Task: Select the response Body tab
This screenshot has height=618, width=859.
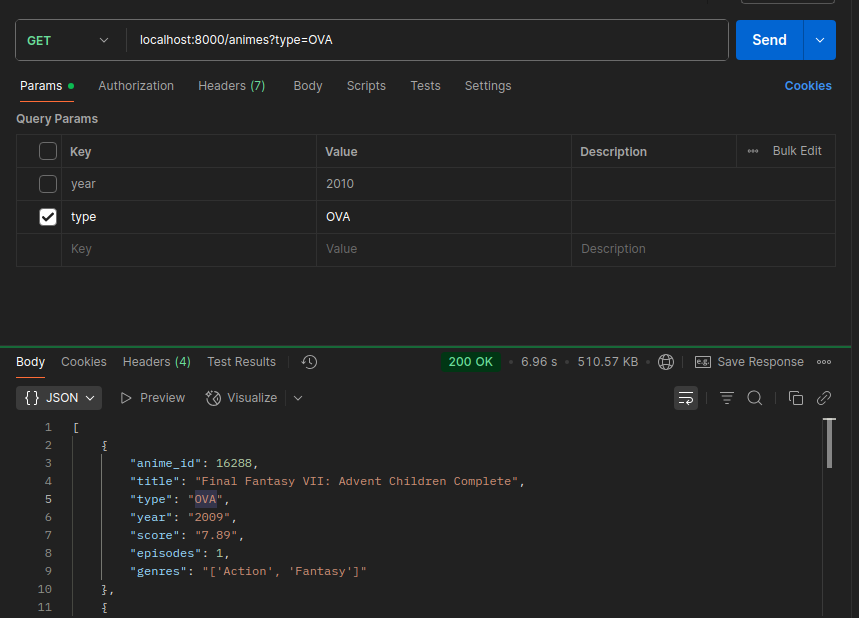Action: 30,362
